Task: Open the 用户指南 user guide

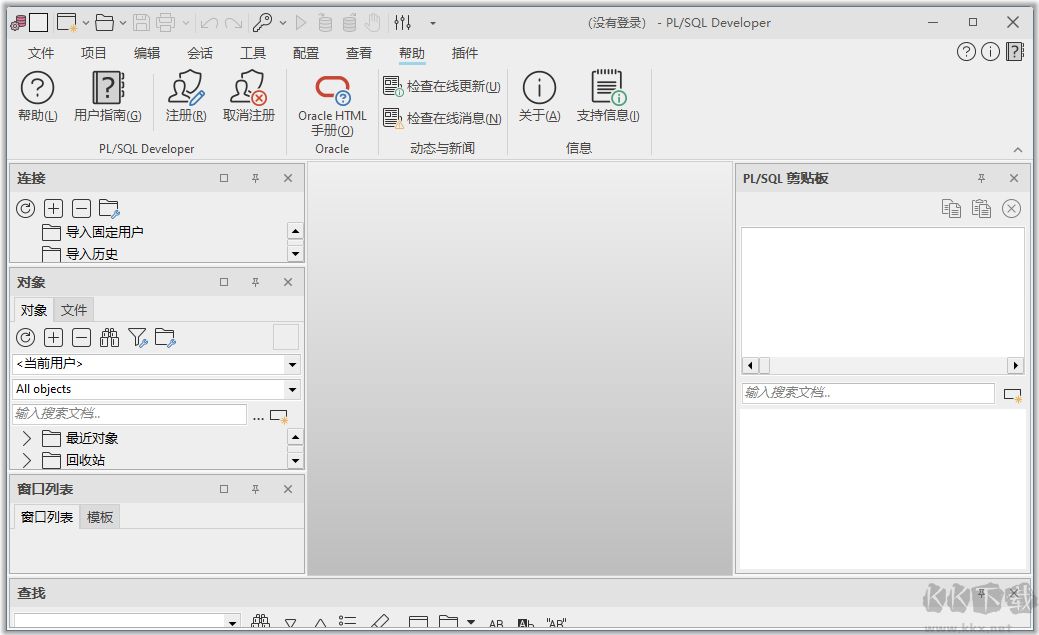Action: point(107,97)
